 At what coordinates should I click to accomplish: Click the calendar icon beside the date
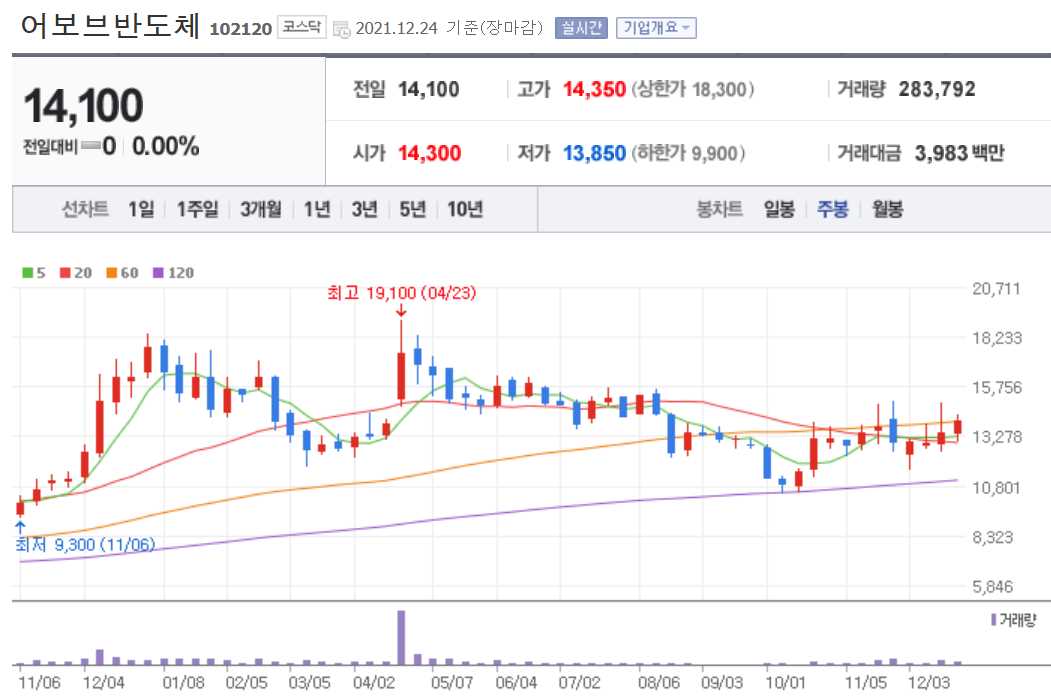click(342, 30)
